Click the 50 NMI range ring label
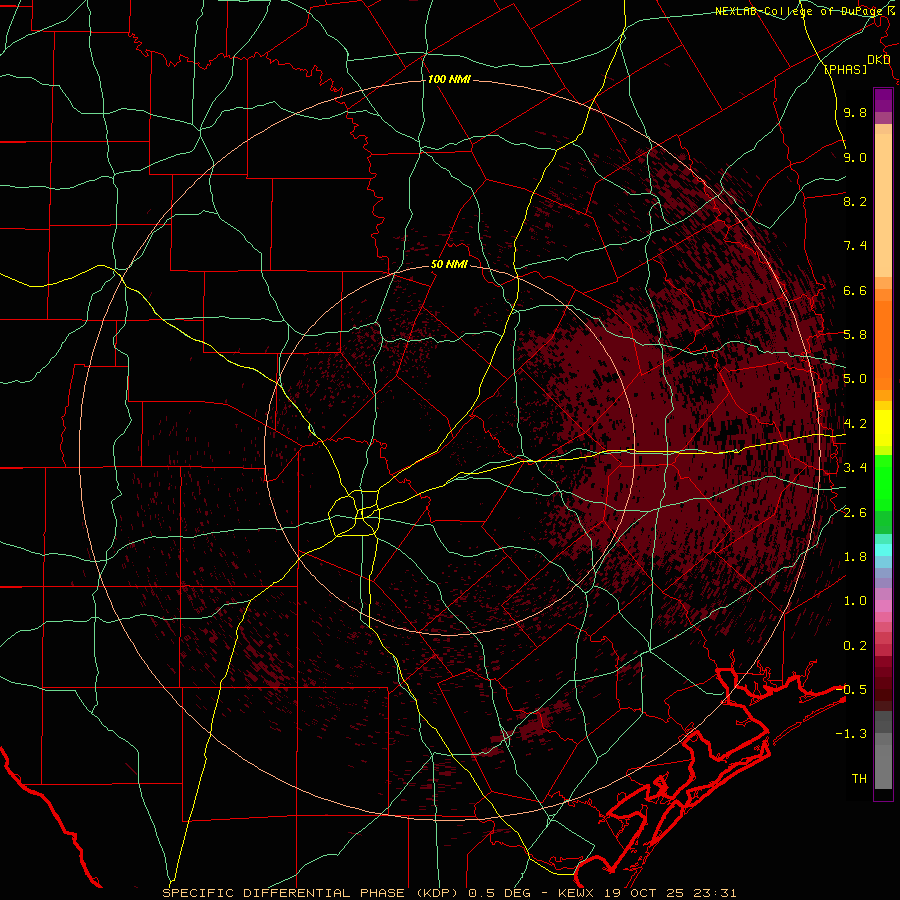 (x=449, y=264)
